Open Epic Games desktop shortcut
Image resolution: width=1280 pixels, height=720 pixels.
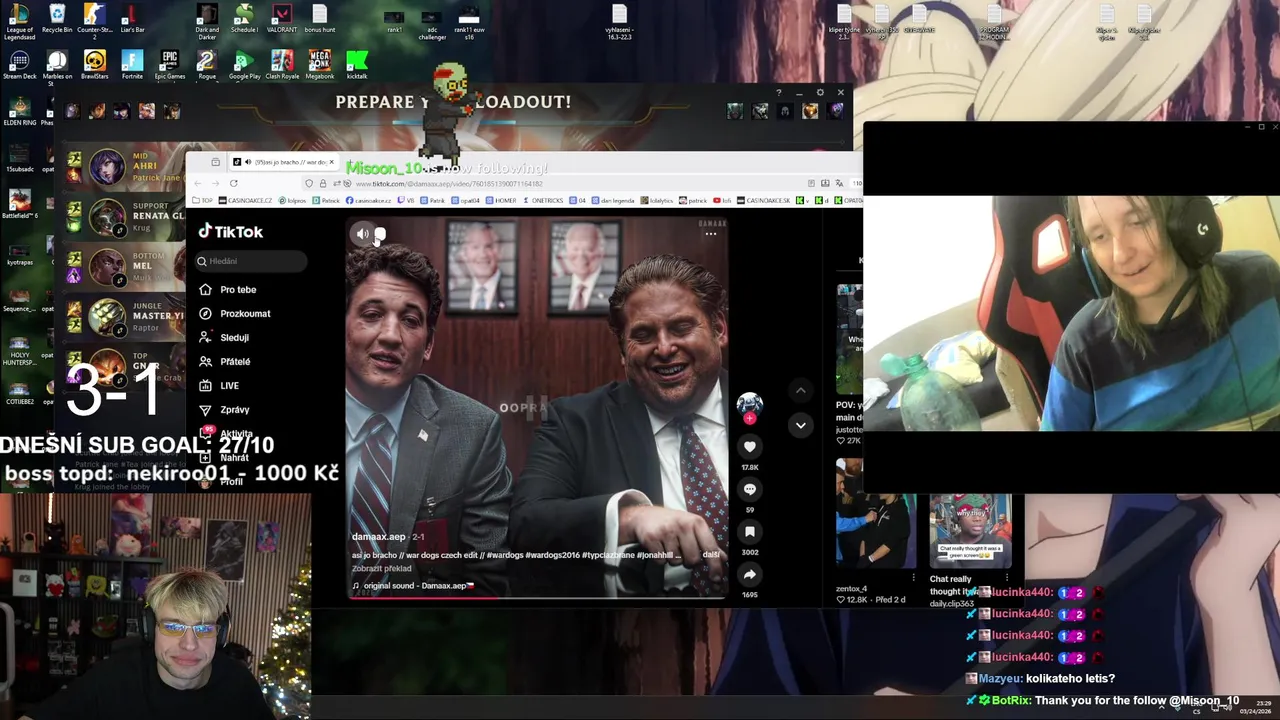tap(169, 65)
